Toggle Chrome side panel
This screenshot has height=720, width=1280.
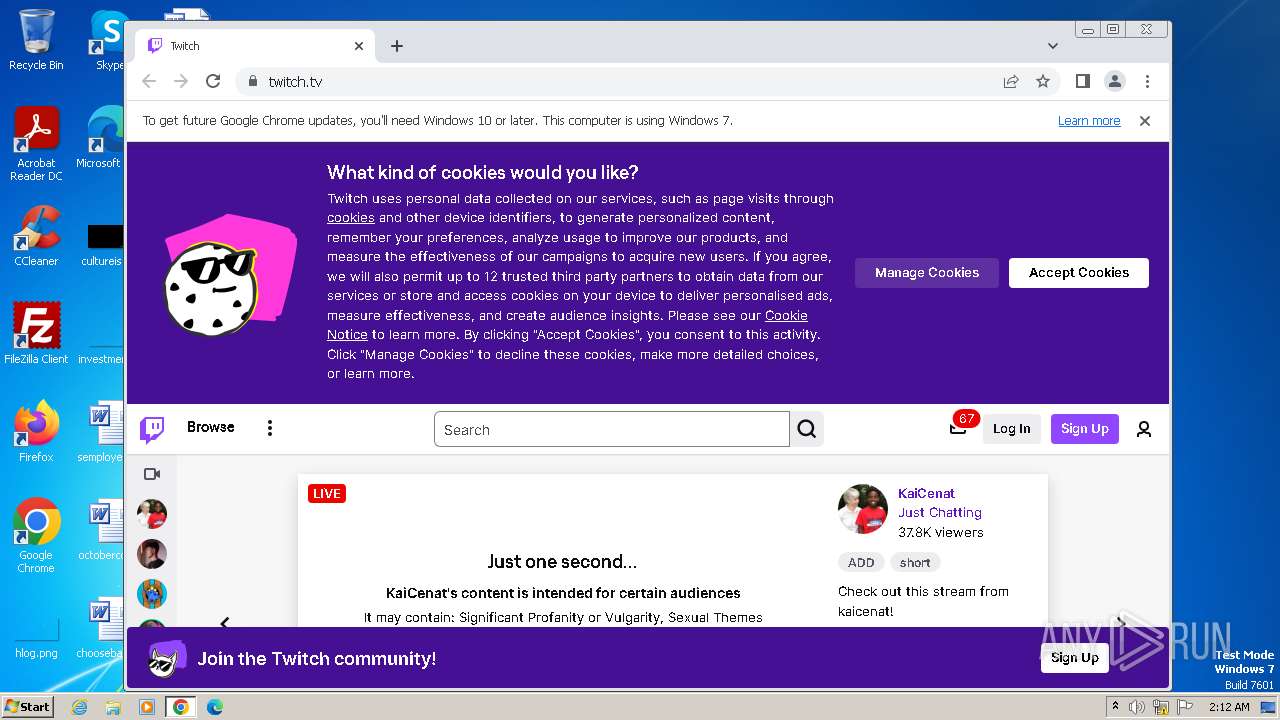click(x=1082, y=81)
